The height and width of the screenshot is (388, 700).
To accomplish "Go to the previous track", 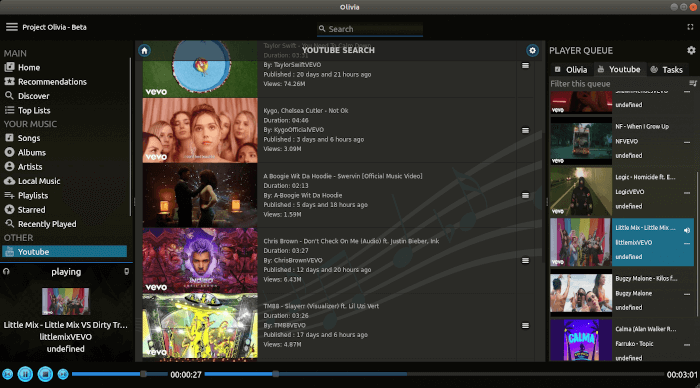I will [x=7, y=374].
